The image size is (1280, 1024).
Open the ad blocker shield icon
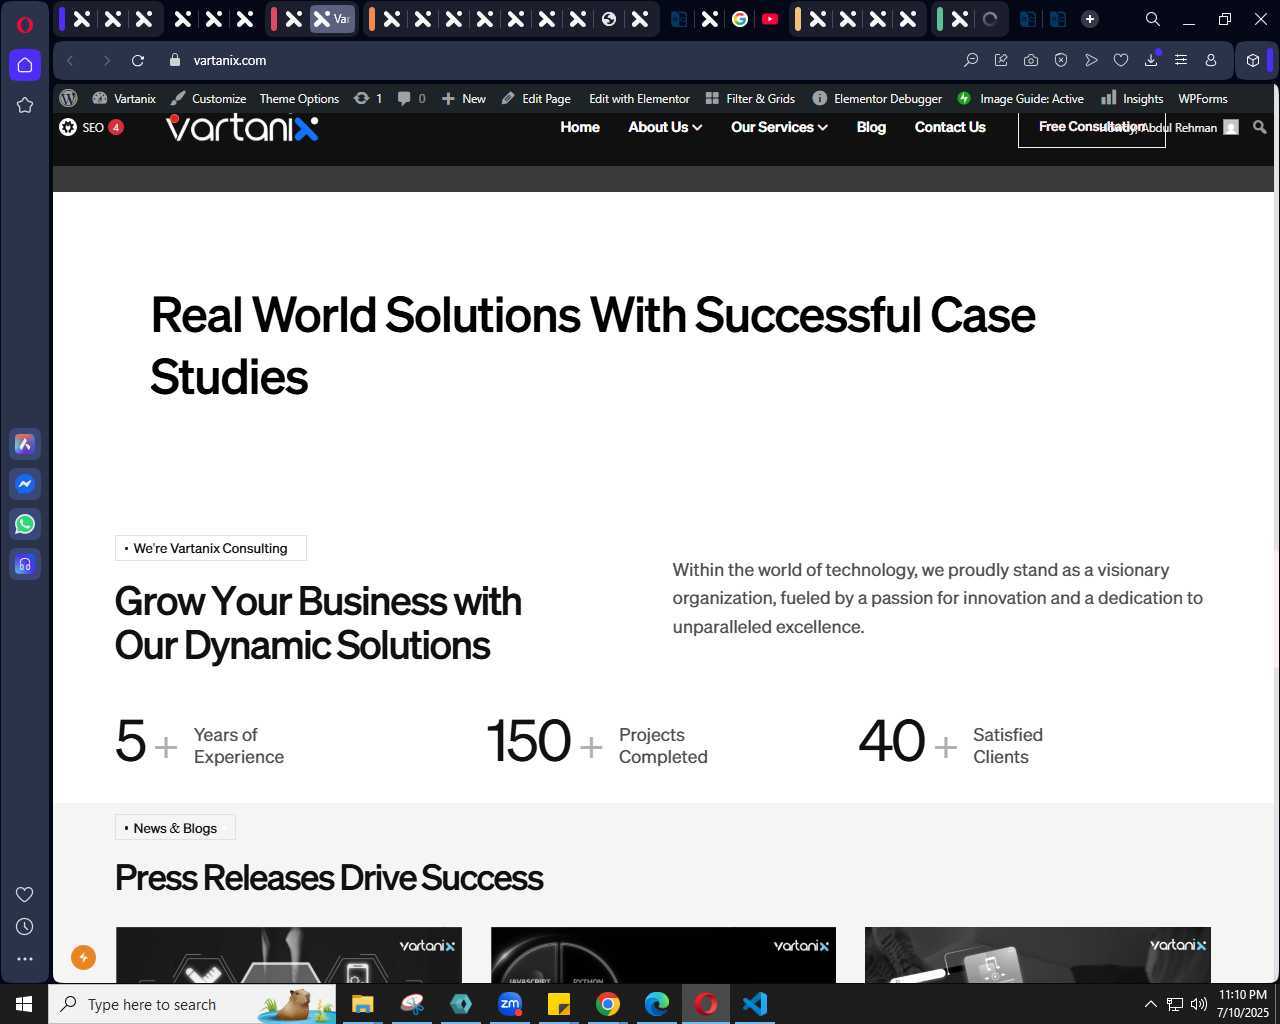(x=1061, y=61)
